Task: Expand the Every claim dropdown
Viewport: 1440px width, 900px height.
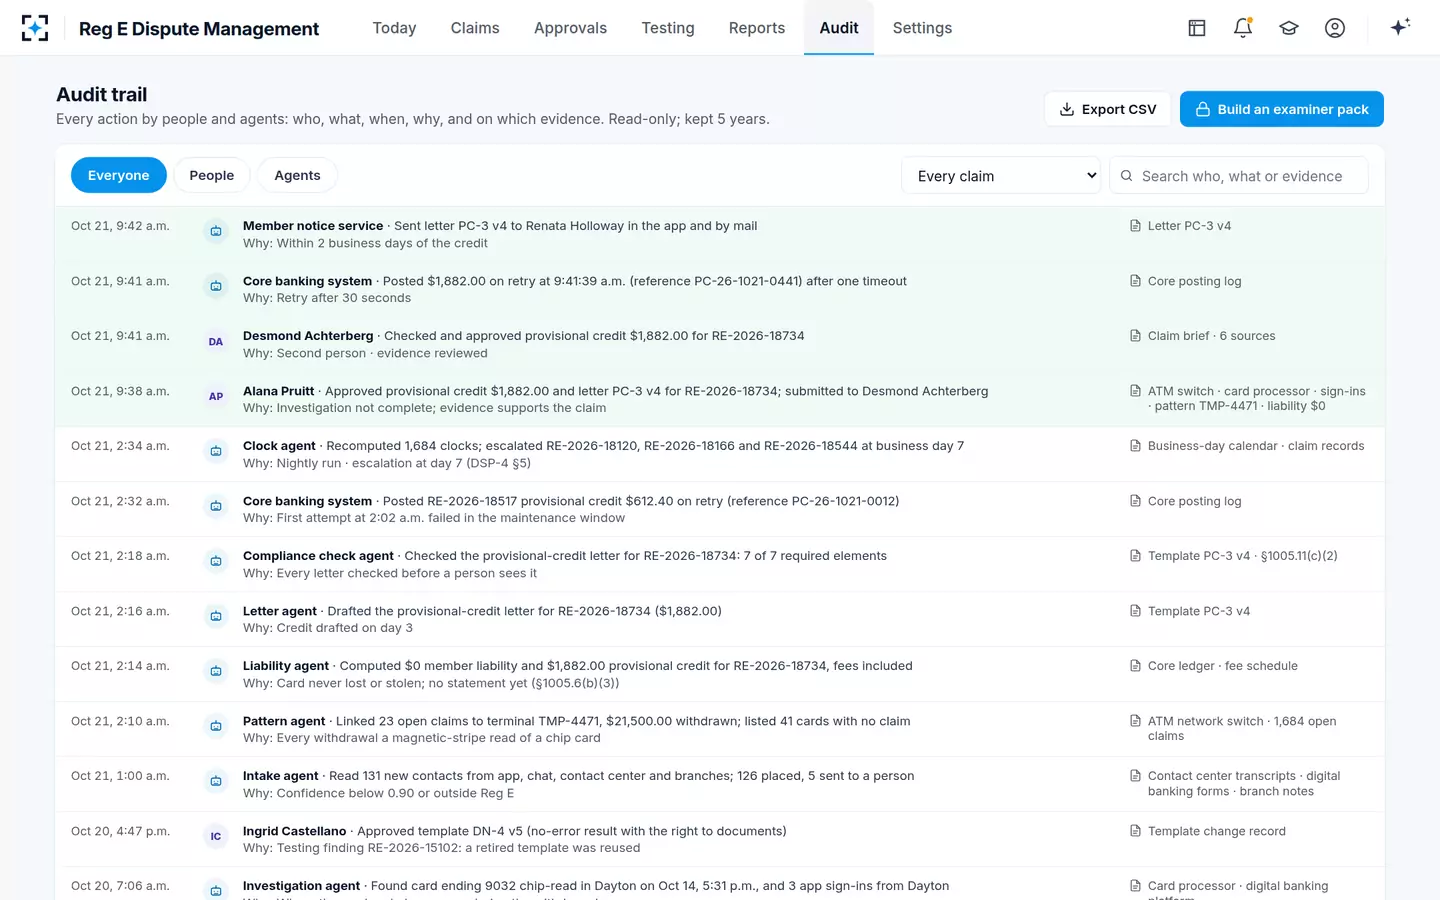Action: [1001, 176]
